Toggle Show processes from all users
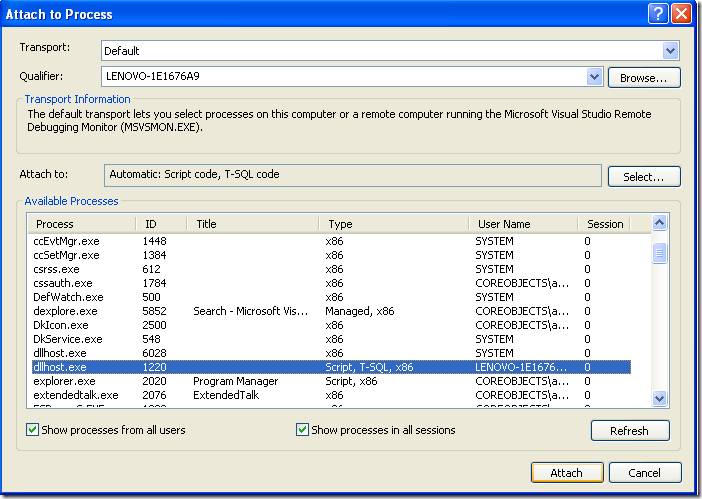Image resolution: width=702 pixels, height=499 pixels. (32, 430)
